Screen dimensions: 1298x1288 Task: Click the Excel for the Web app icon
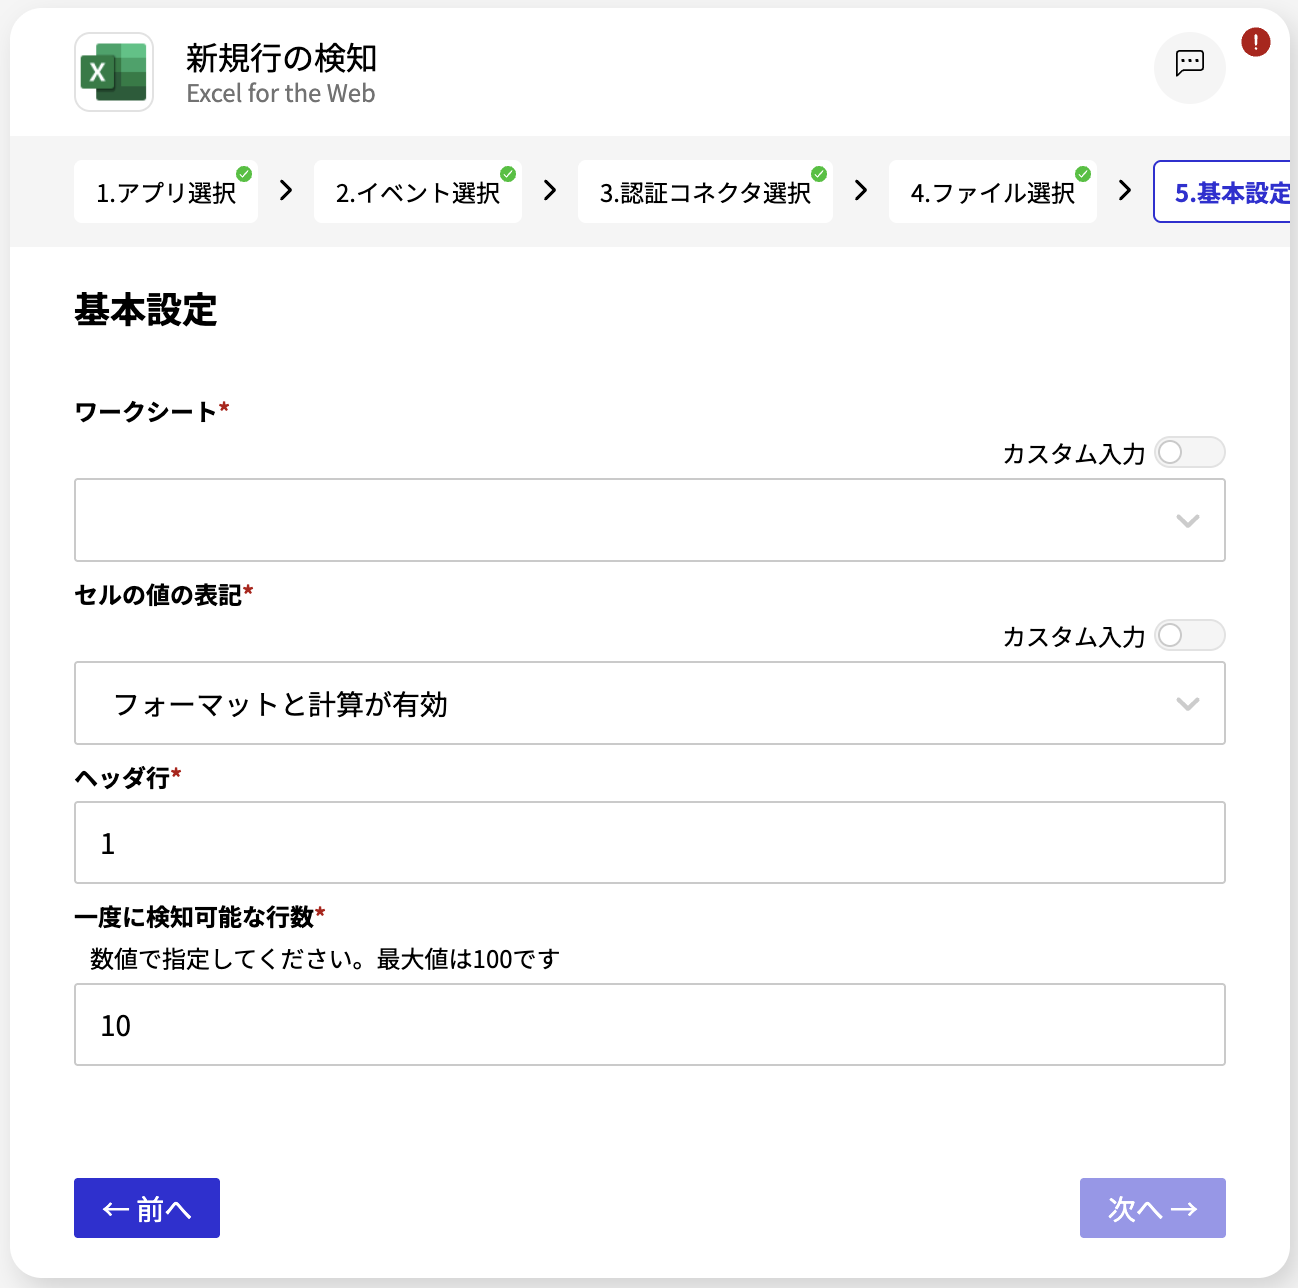[114, 72]
